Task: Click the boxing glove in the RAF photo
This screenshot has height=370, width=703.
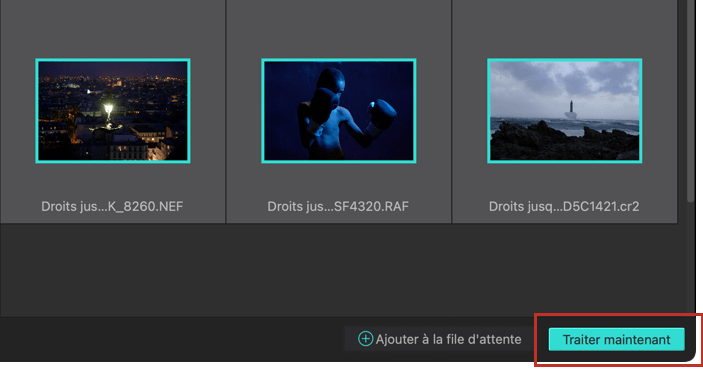Action: [x=381, y=115]
